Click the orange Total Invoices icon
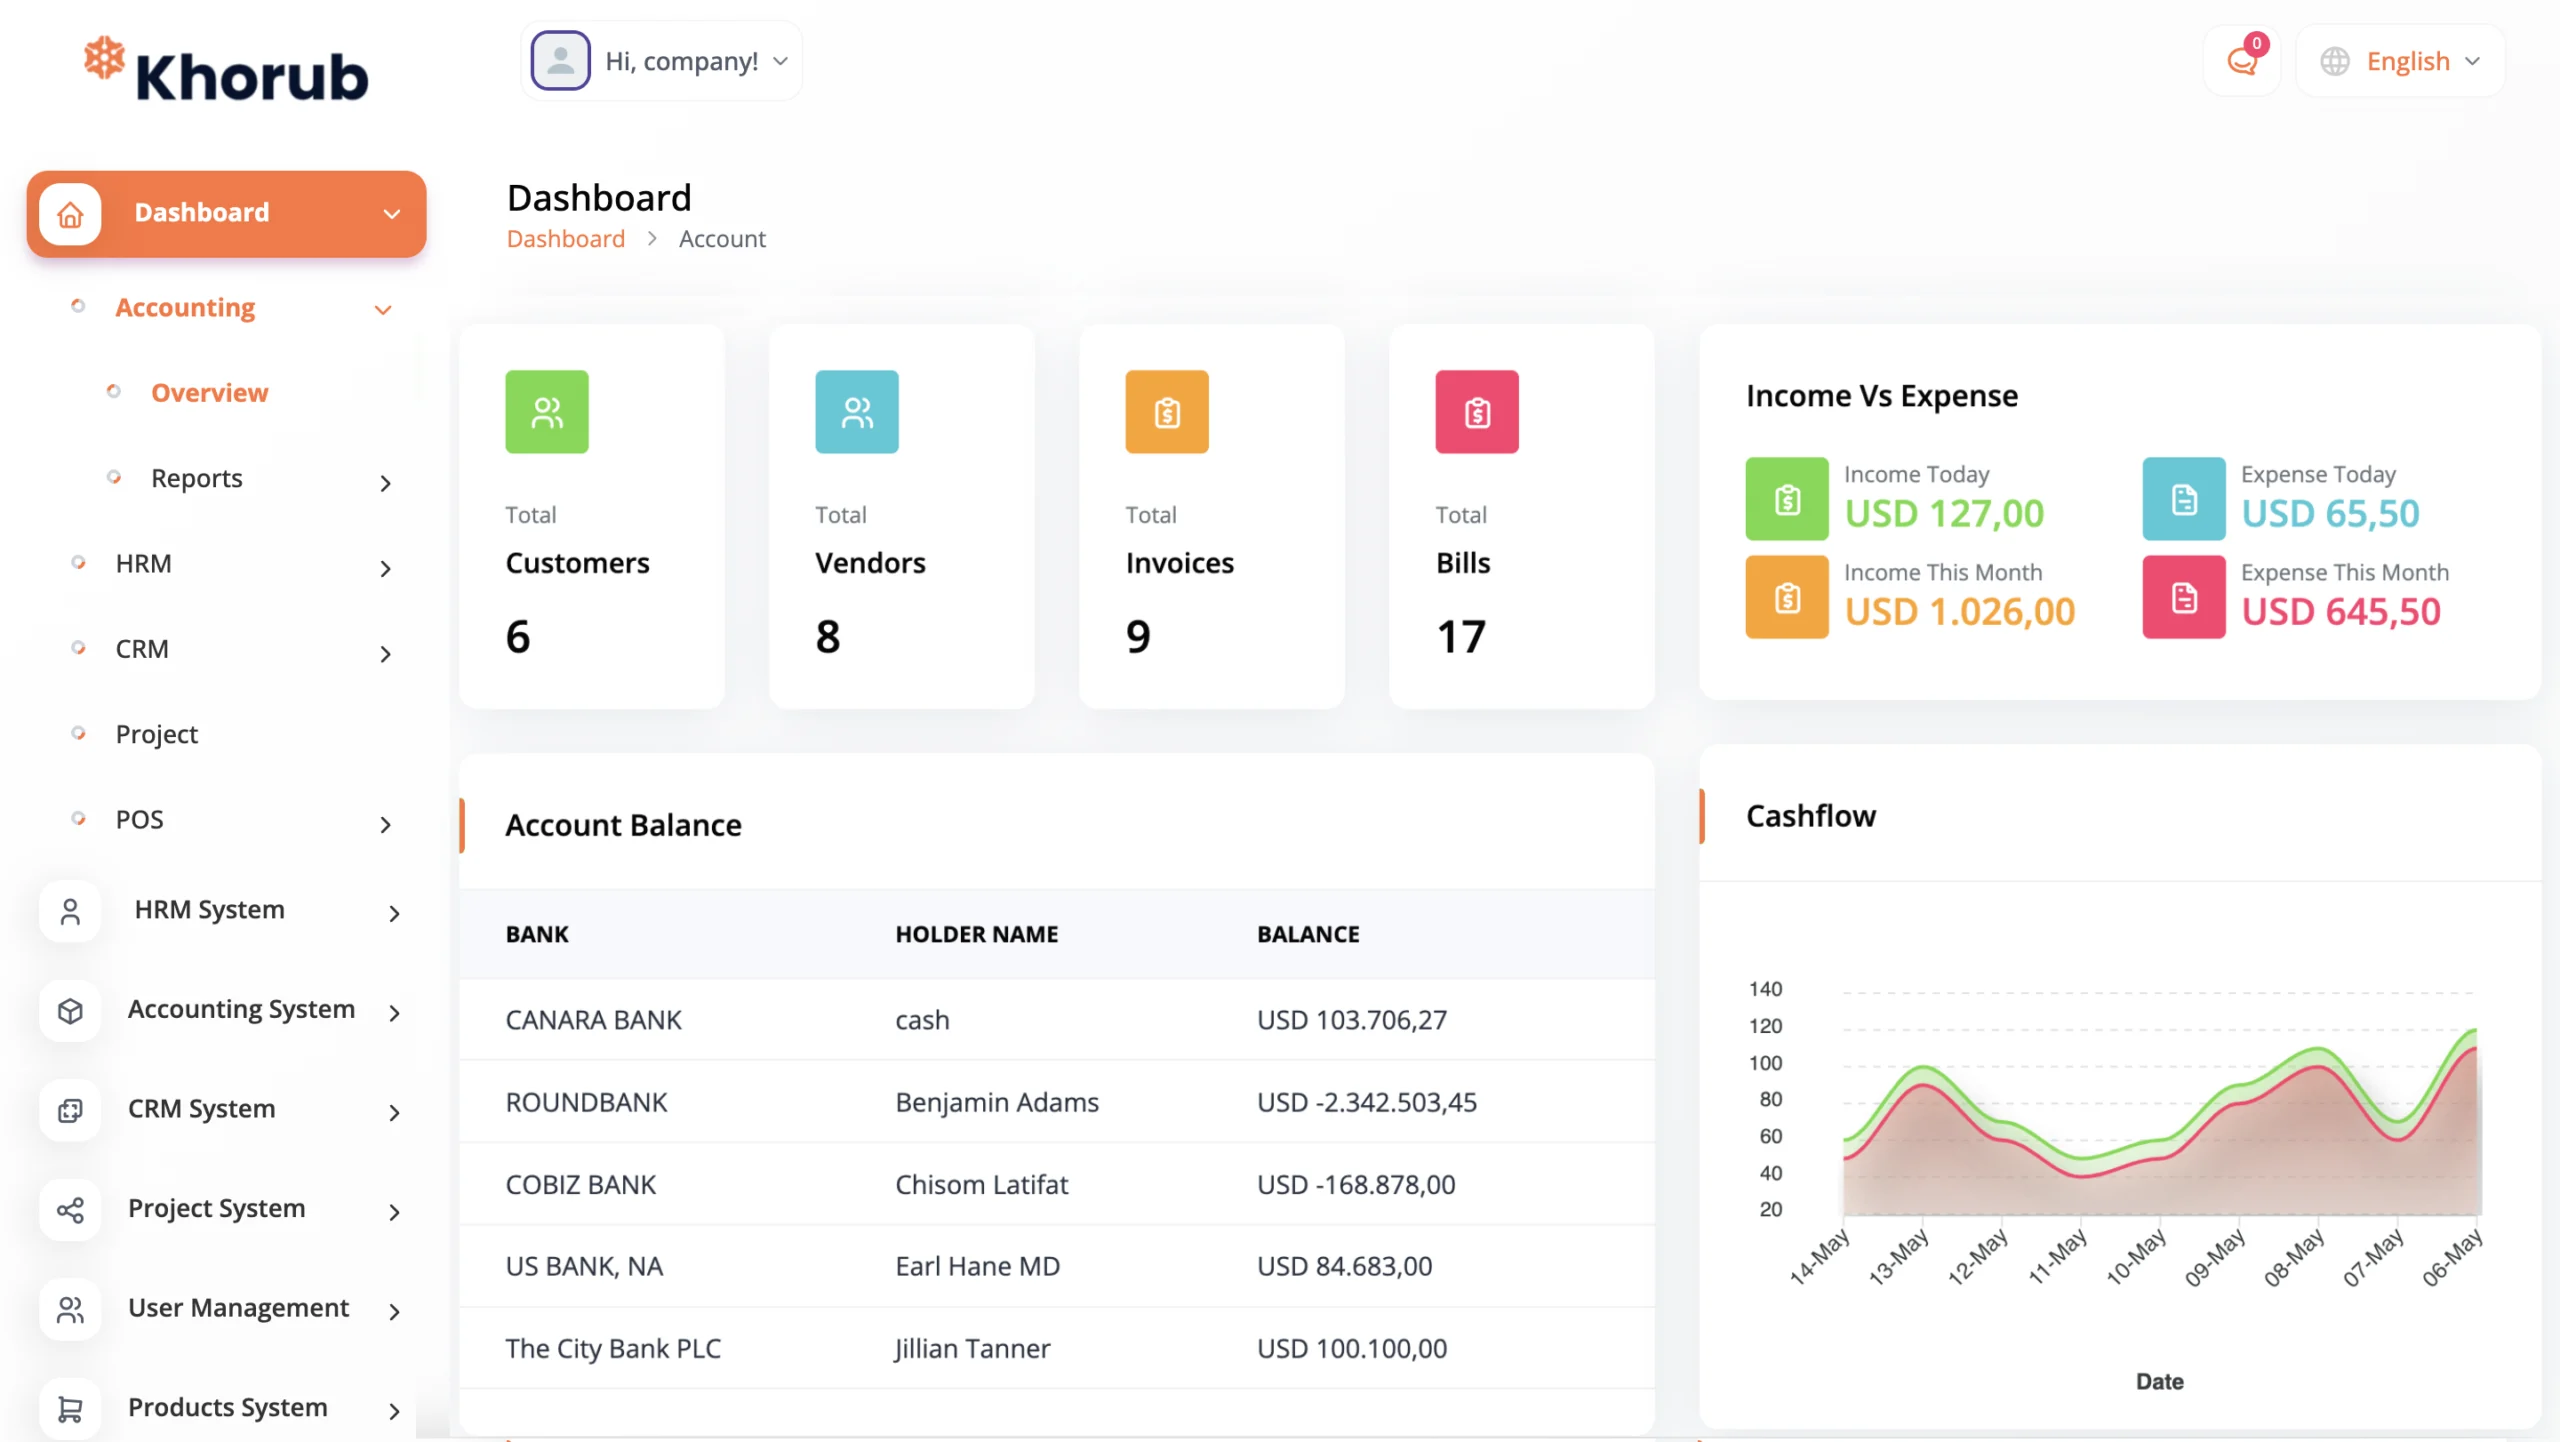 1167,412
